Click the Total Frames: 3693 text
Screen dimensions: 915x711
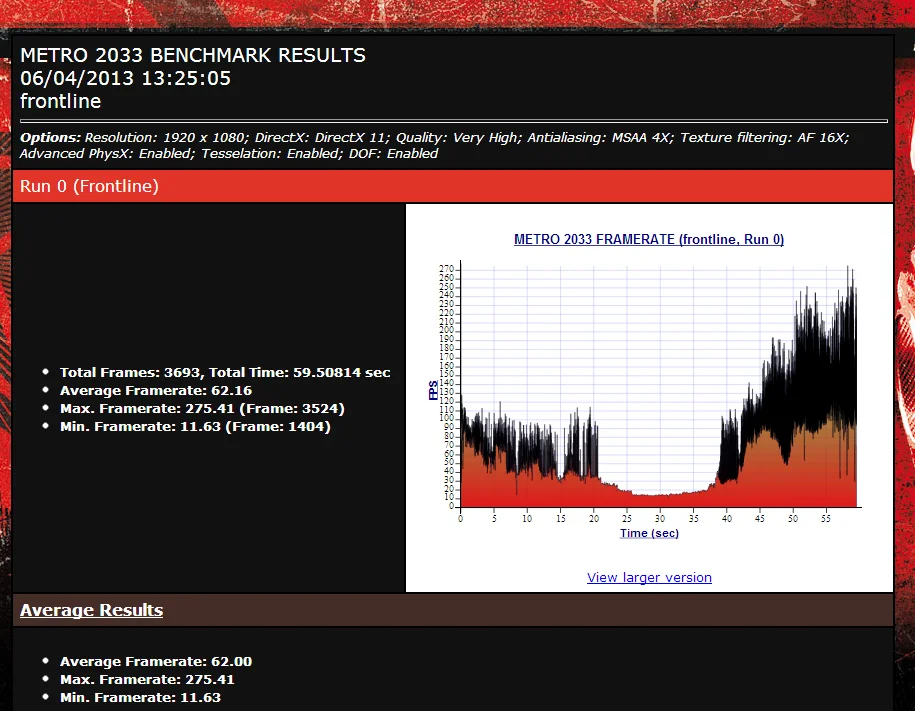131,372
